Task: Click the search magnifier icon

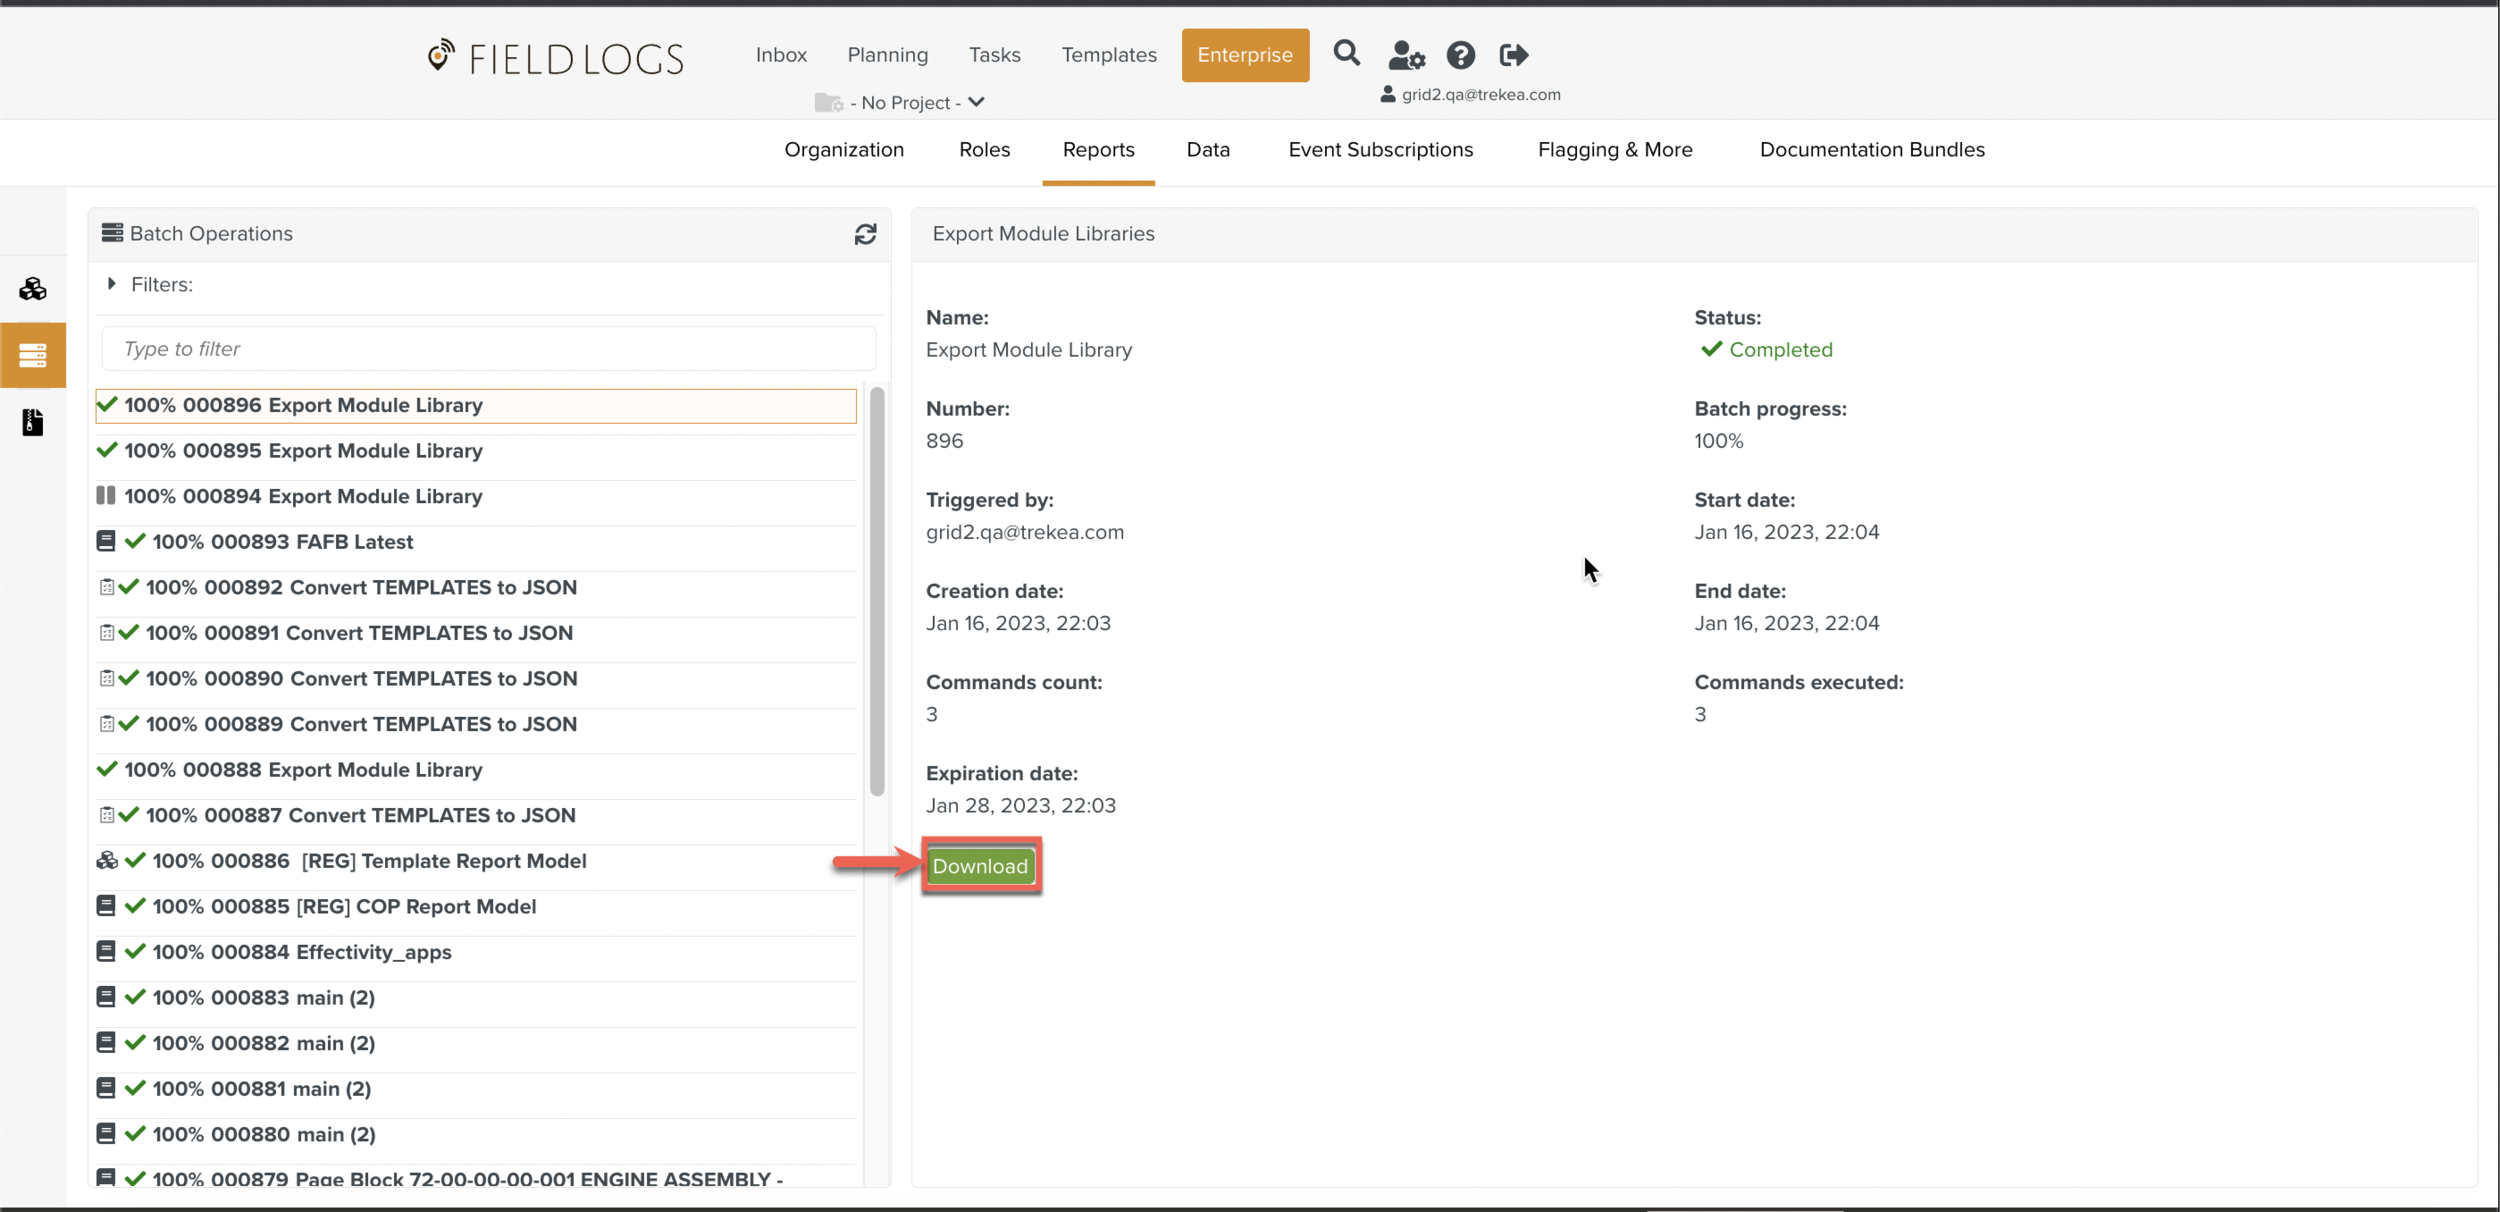Action: (1346, 53)
